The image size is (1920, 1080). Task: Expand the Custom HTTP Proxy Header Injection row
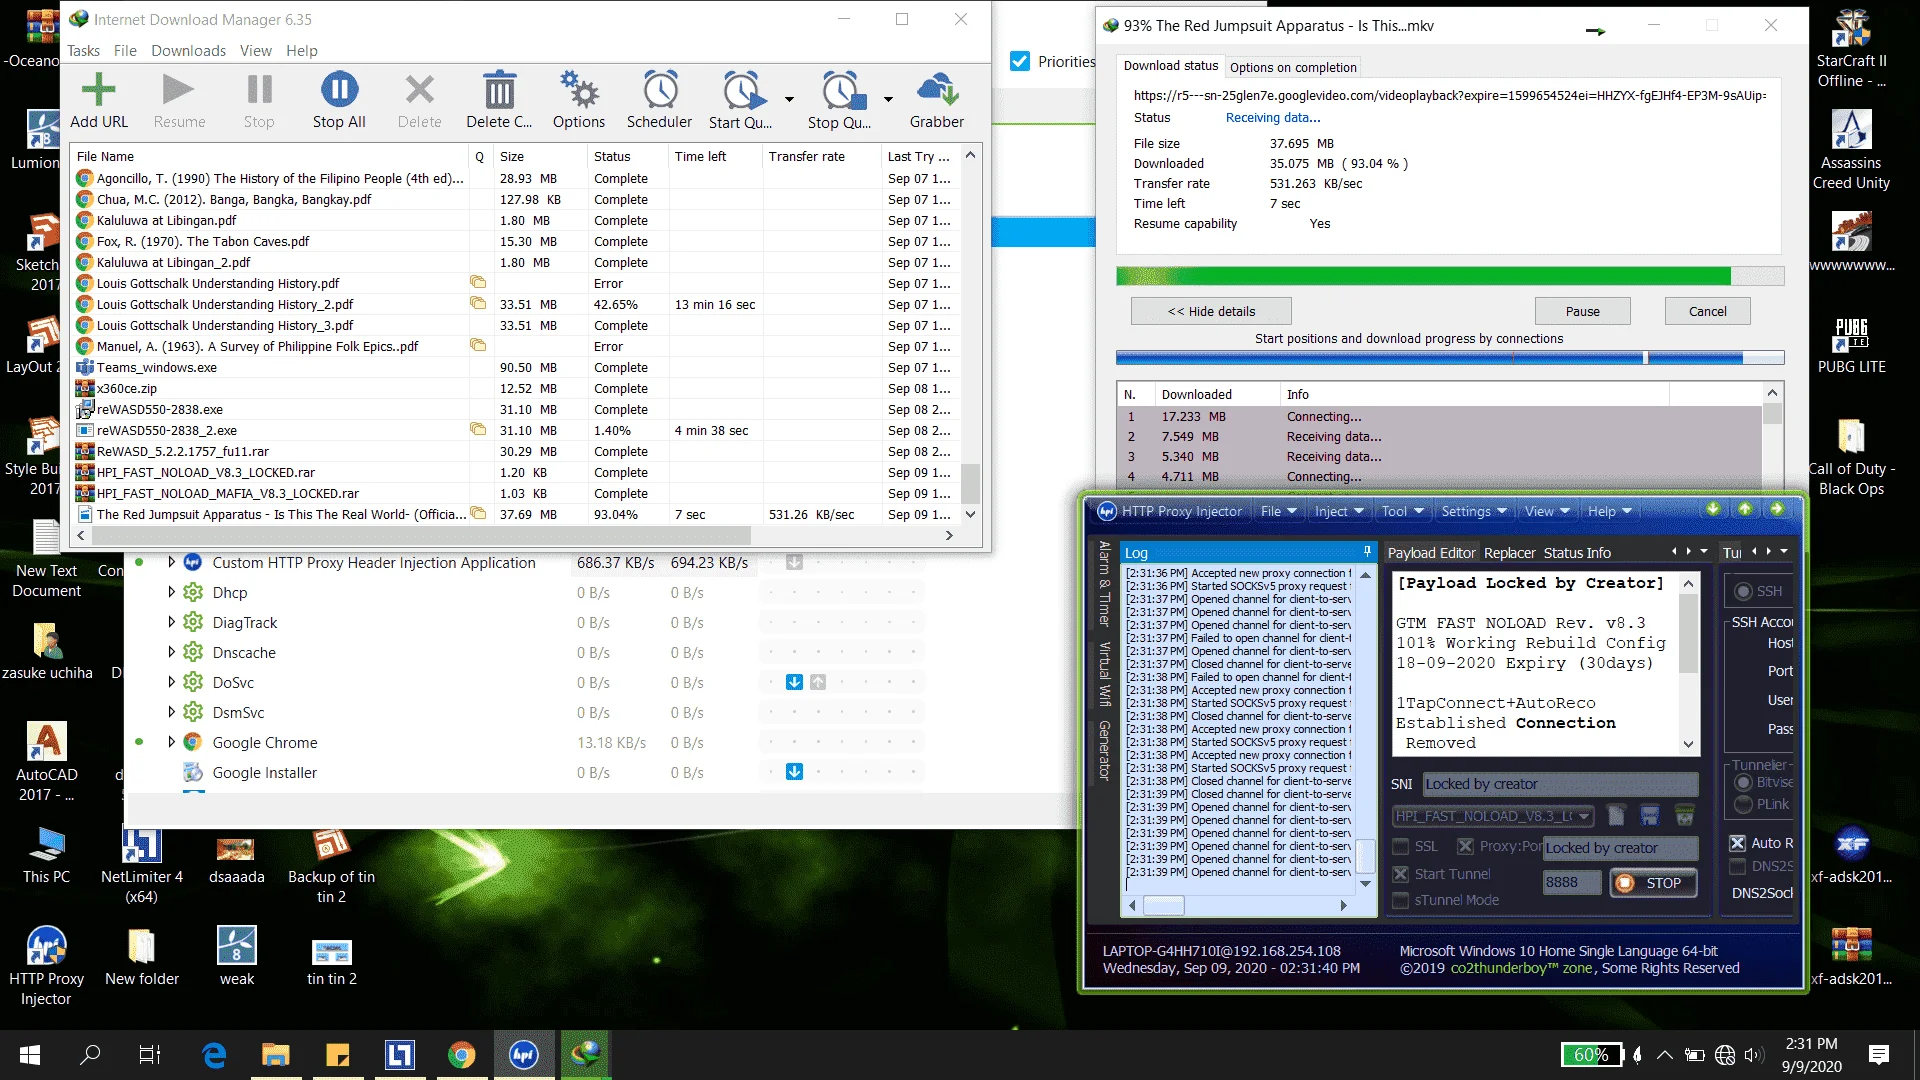tap(171, 562)
